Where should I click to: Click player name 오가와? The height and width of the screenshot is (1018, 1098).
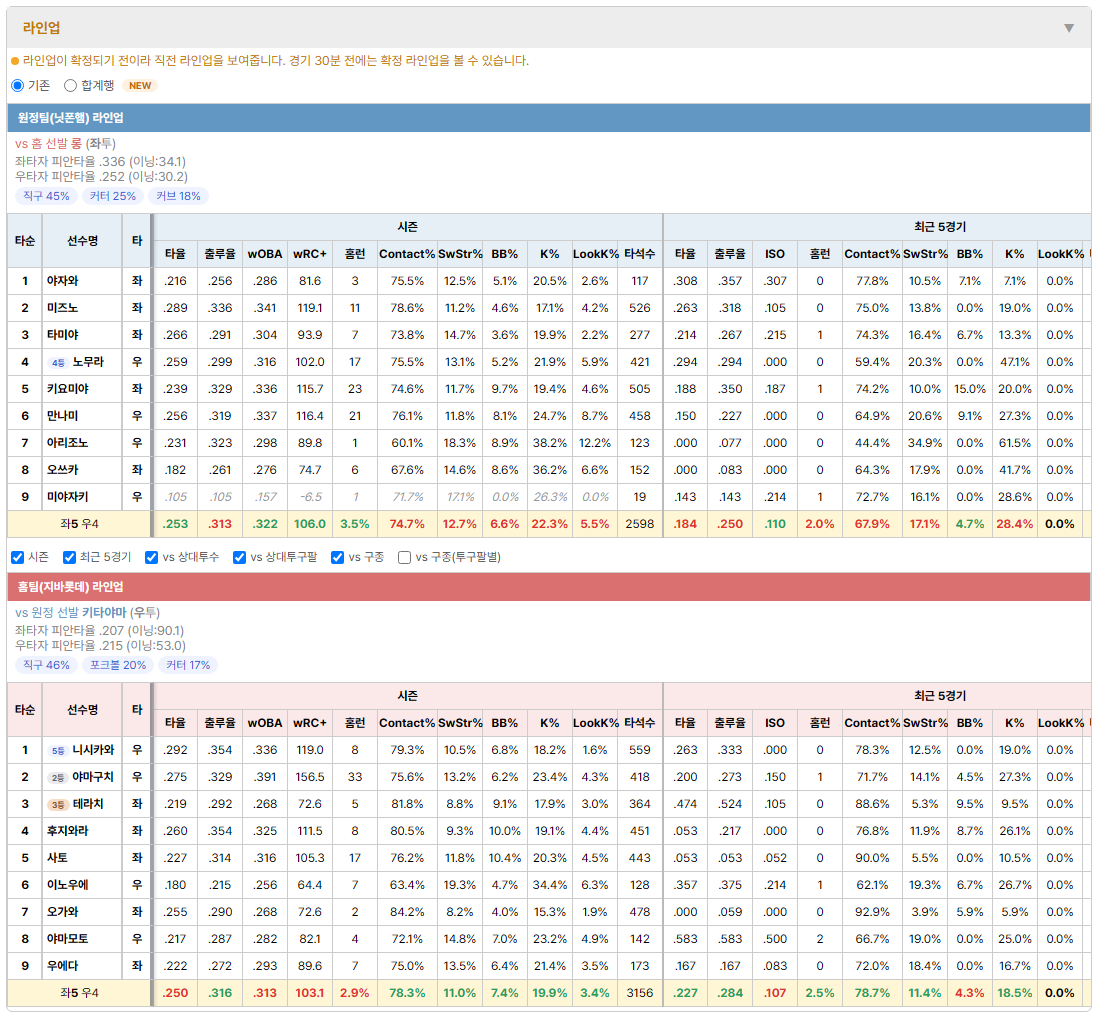coord(63,912)
